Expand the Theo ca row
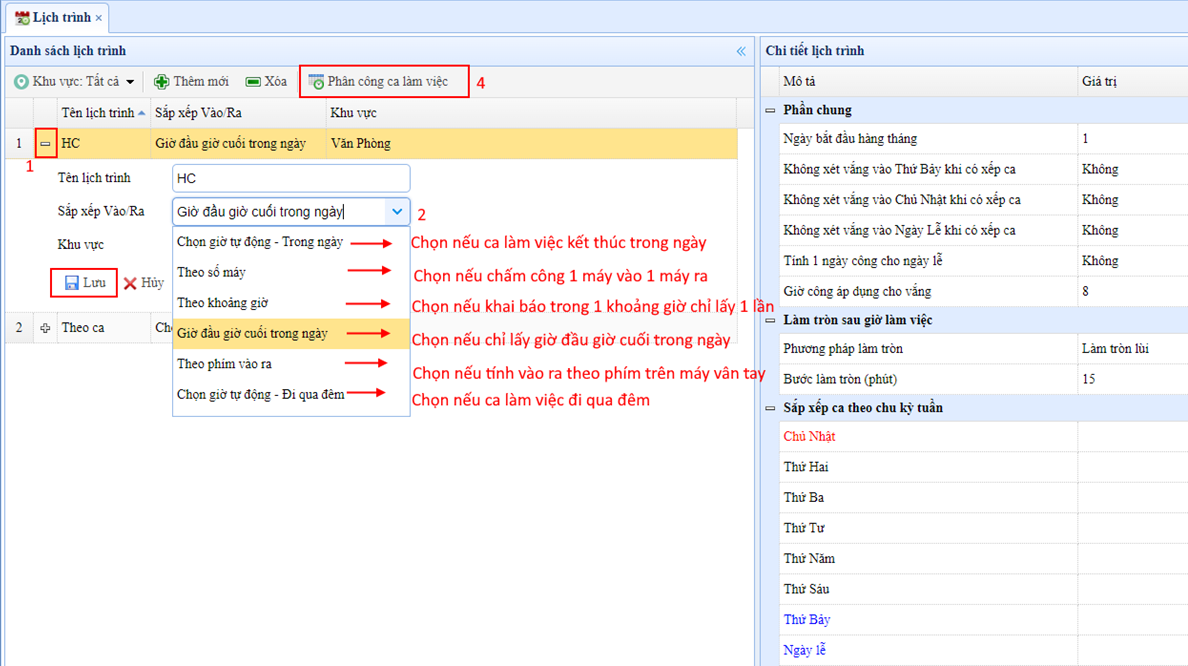Screen dimensions: 1188x666 (x=45, y=328)
